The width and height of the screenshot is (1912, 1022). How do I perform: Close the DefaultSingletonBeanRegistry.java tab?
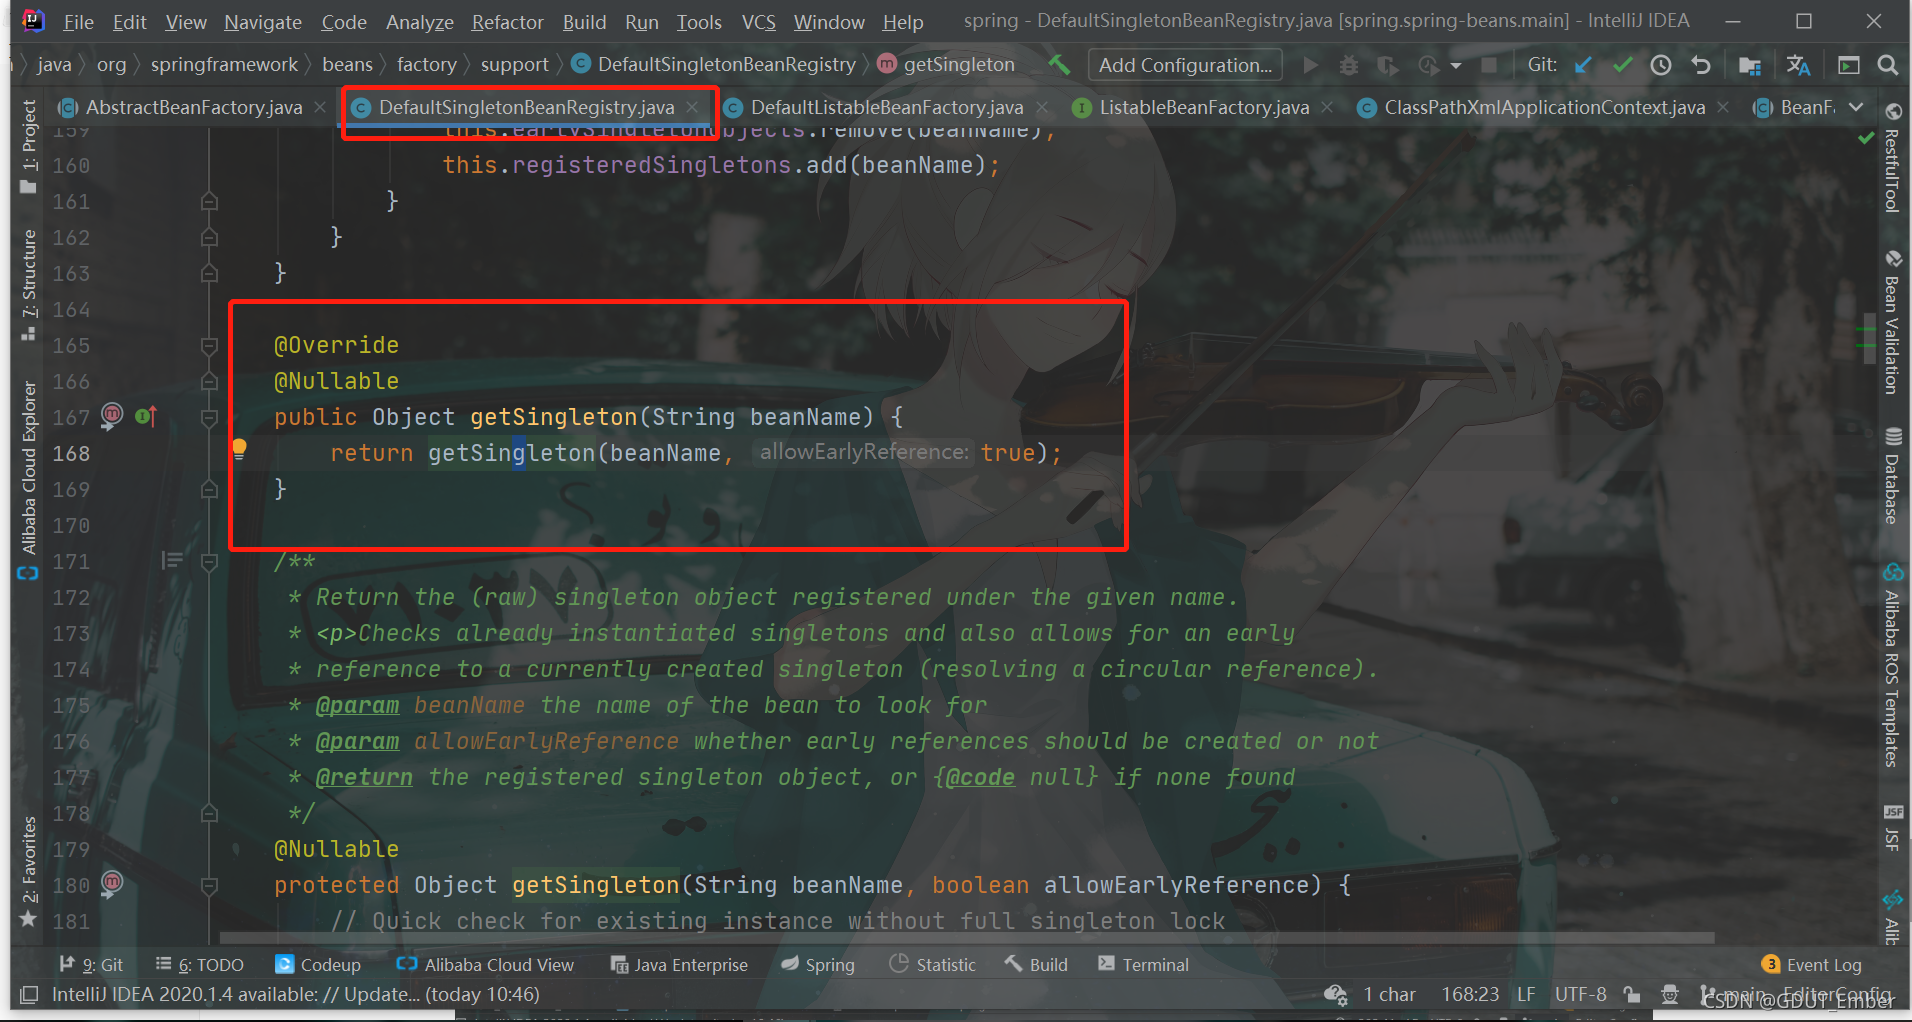(x=692, y=107)
